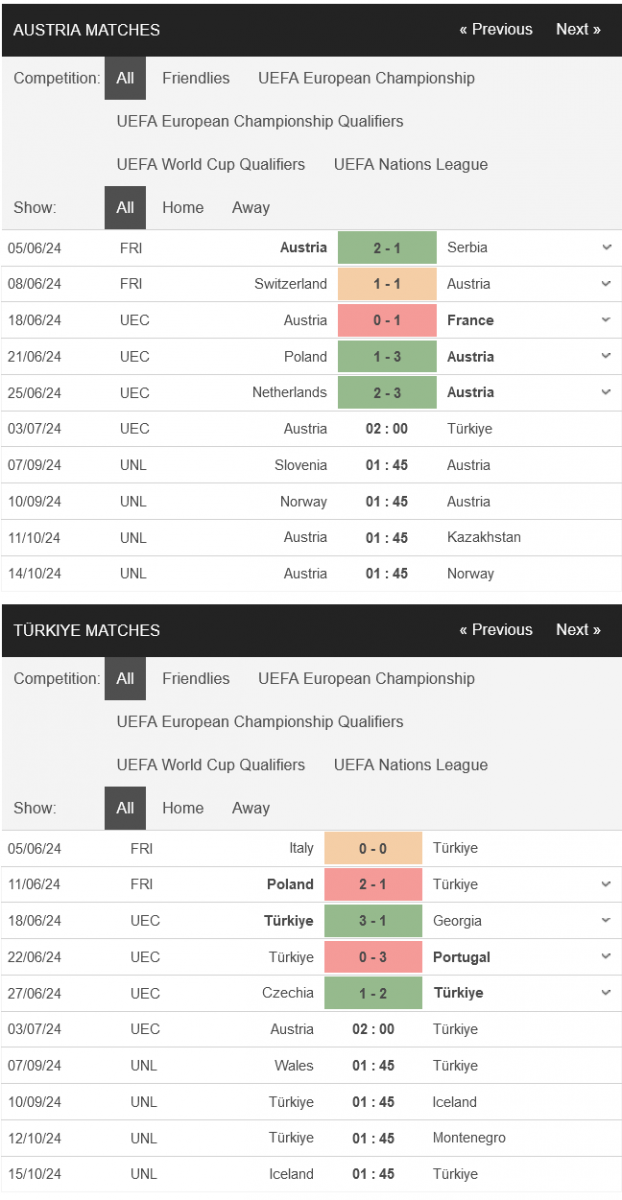Open the 0 - 0 Italy Türkiye score

click(x=373, y=848)
